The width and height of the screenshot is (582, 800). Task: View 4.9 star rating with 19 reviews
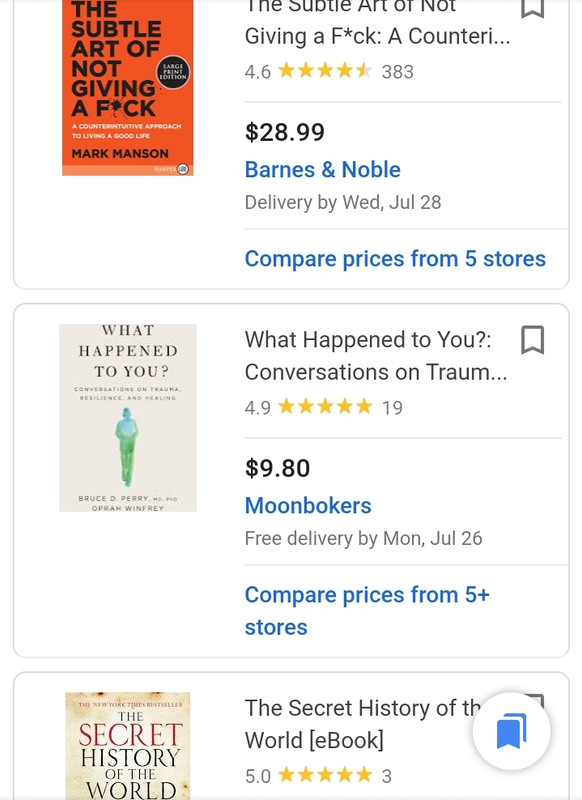324,407
